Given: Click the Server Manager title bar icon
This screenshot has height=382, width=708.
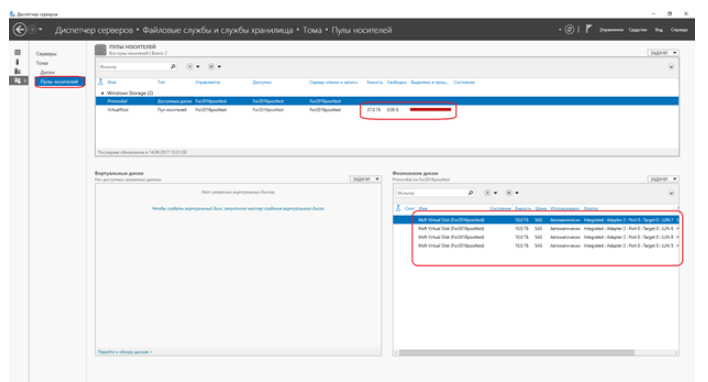Looking at the screenshot, I should click(x=12, y=14).
